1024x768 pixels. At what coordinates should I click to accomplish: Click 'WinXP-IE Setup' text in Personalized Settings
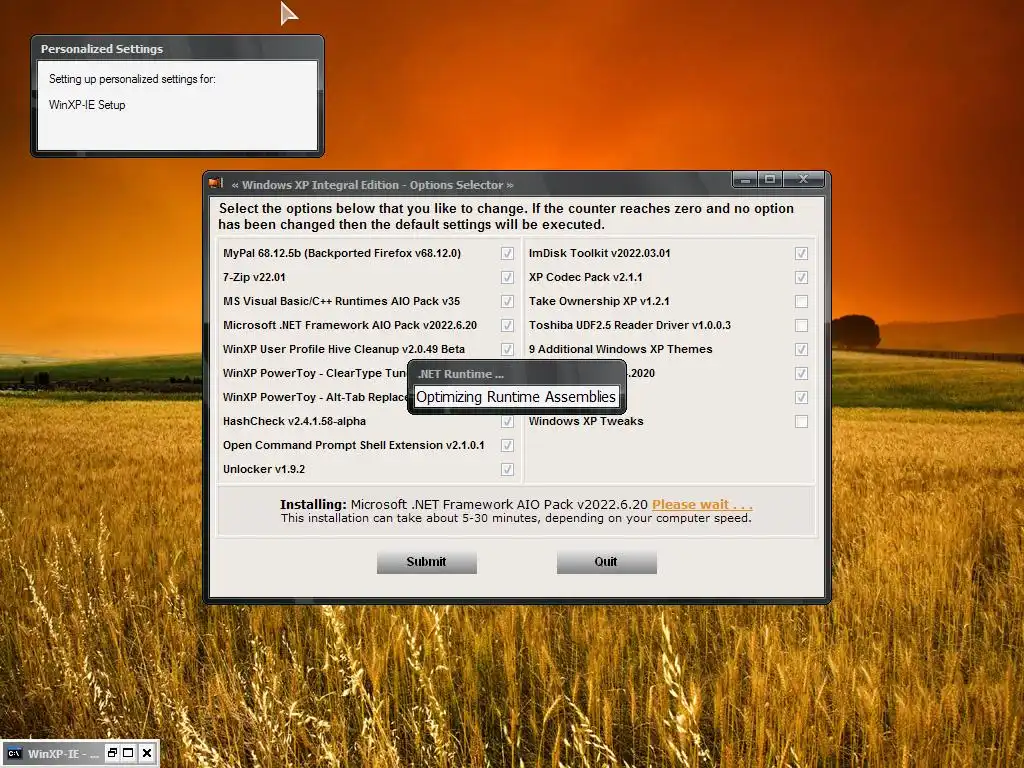pyautogui.click(x=87, y=105)
